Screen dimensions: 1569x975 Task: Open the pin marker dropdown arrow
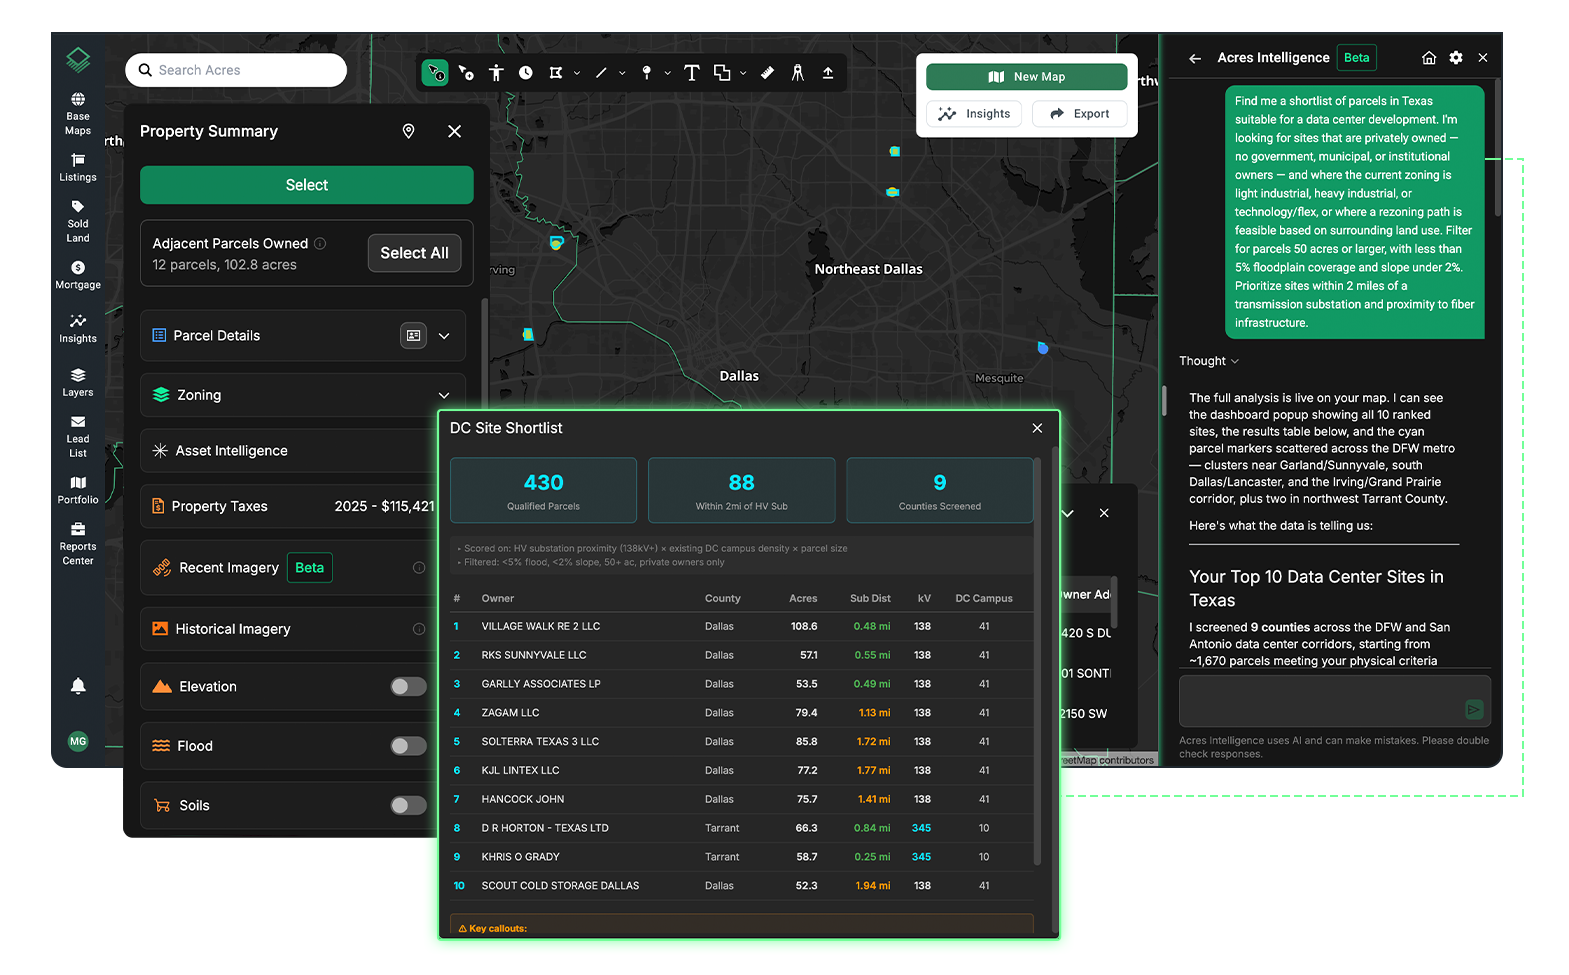coord(667,73)
